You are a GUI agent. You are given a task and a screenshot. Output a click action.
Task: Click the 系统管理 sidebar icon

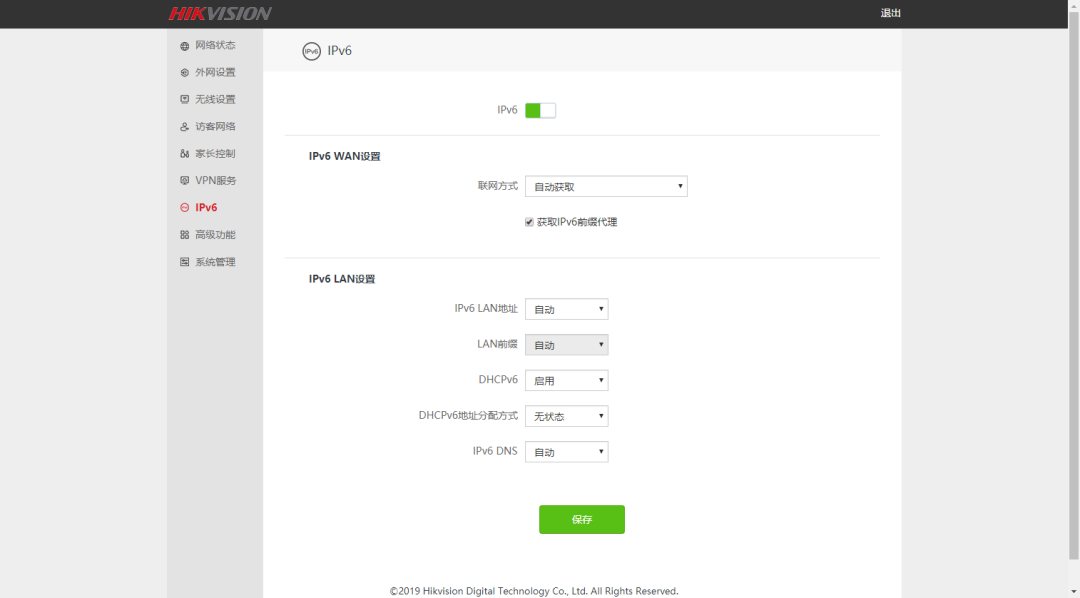point(184,262)
